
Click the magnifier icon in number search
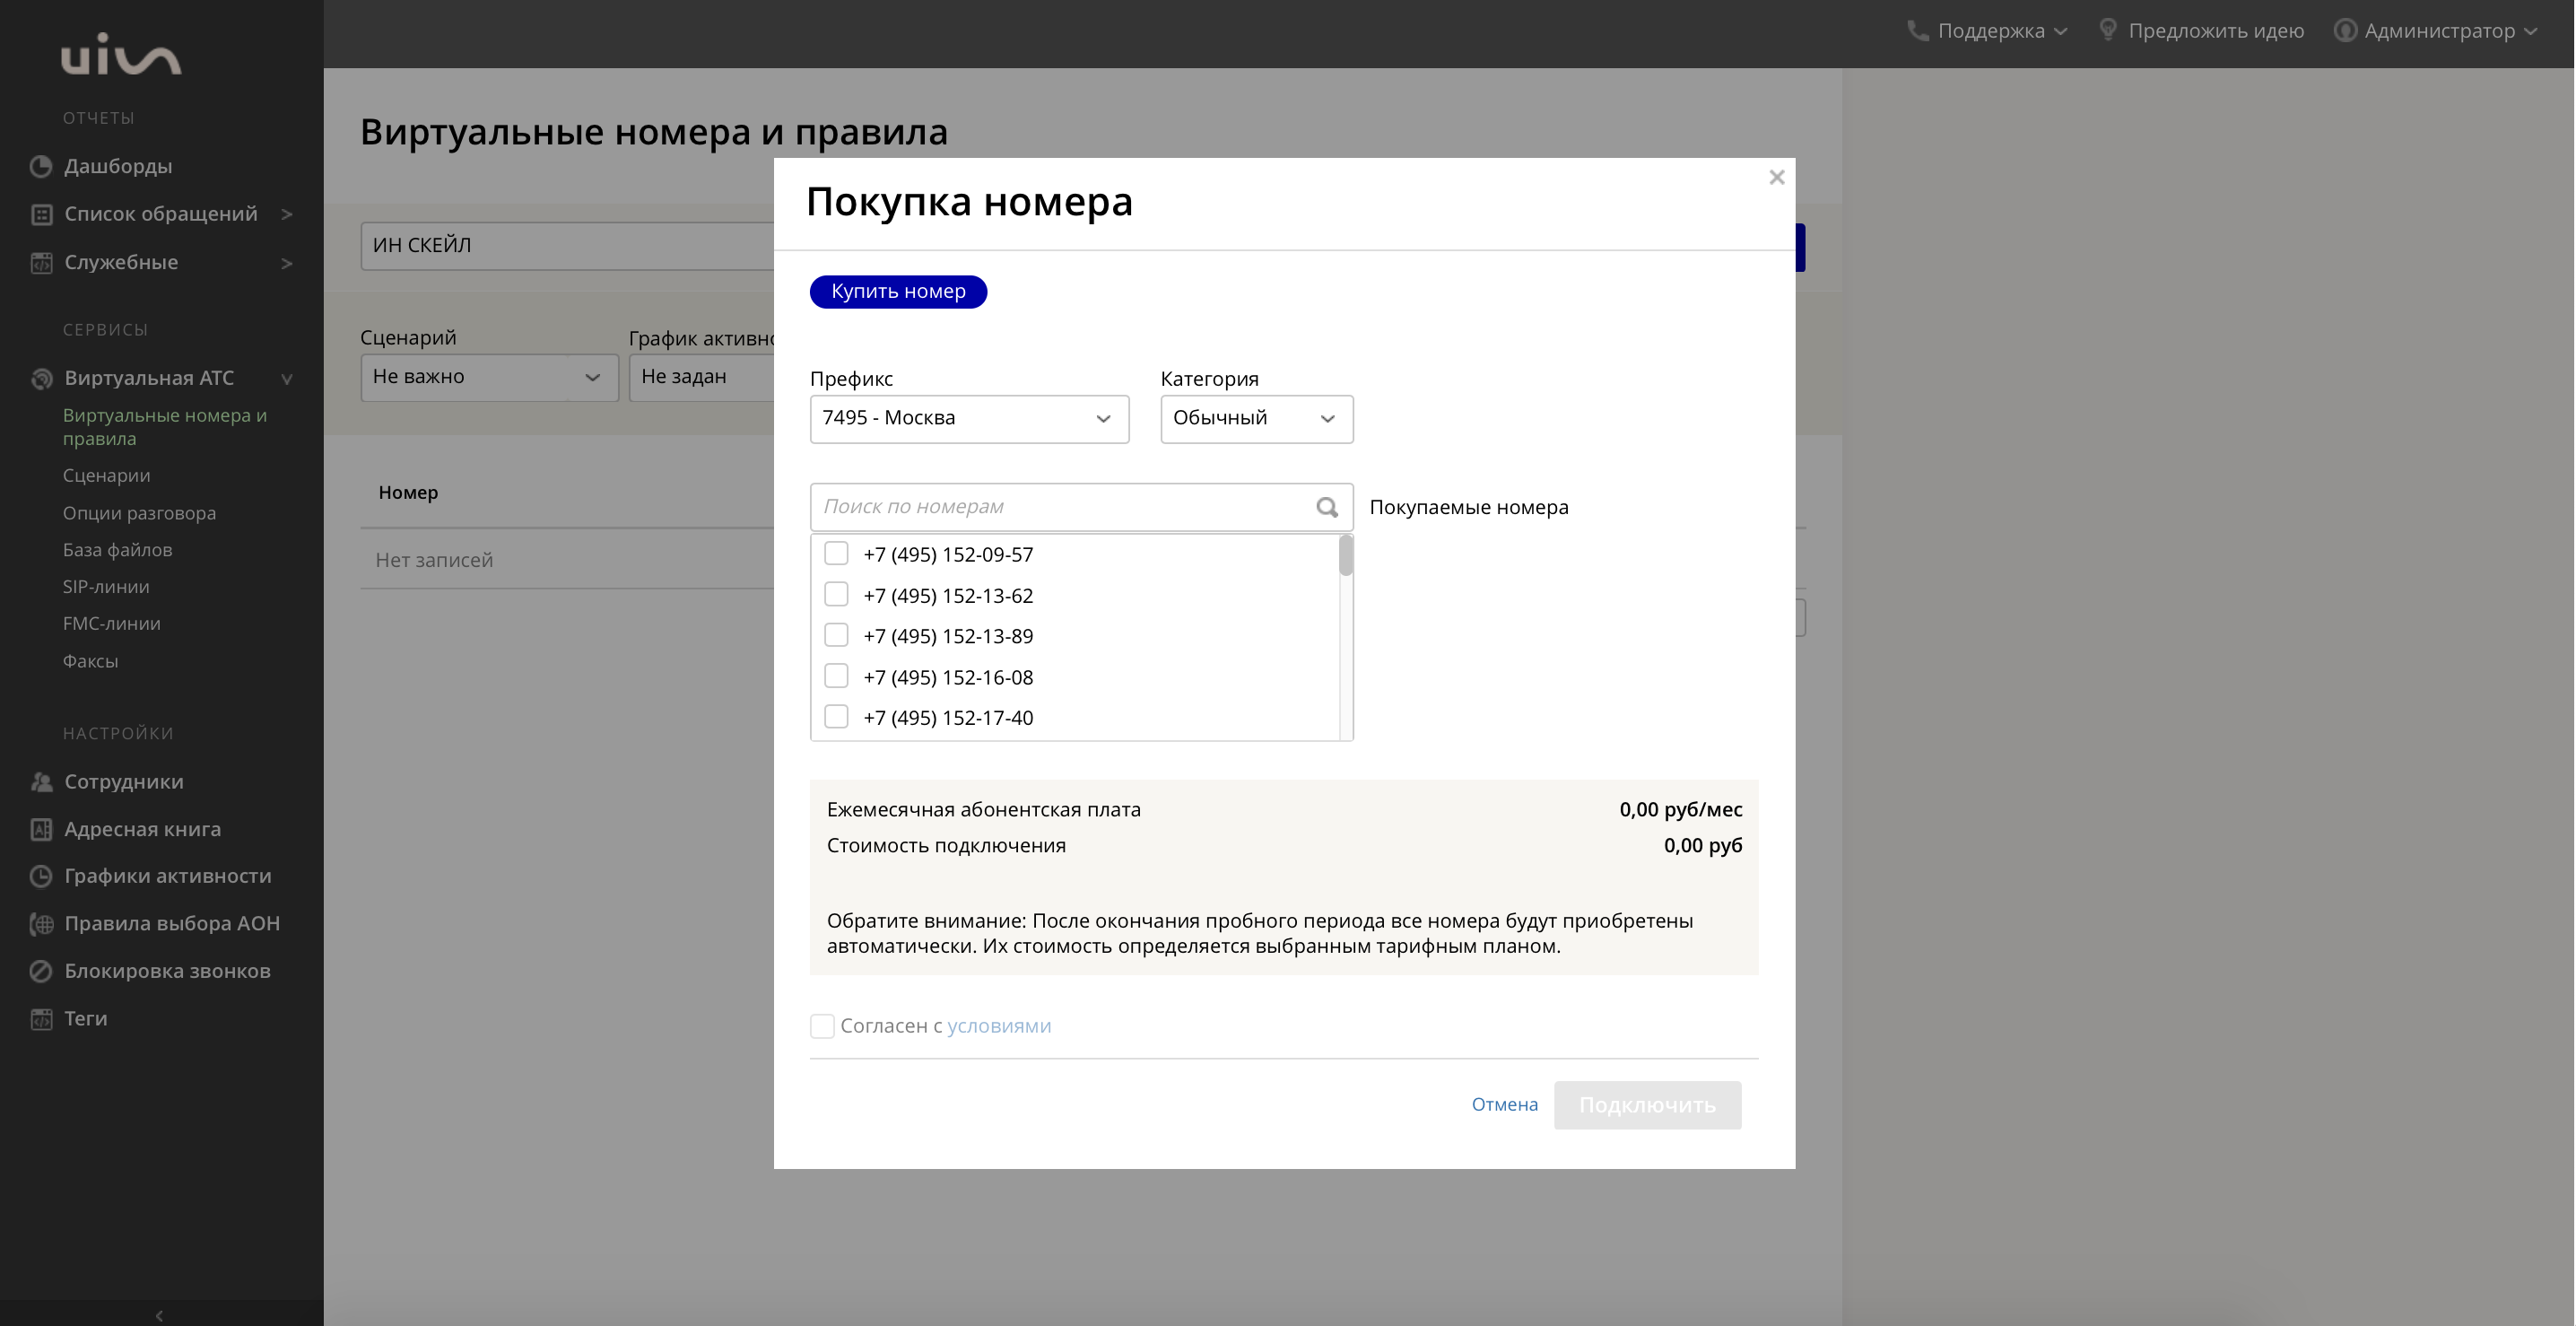pyautogui.click(x=1327, y=507)
